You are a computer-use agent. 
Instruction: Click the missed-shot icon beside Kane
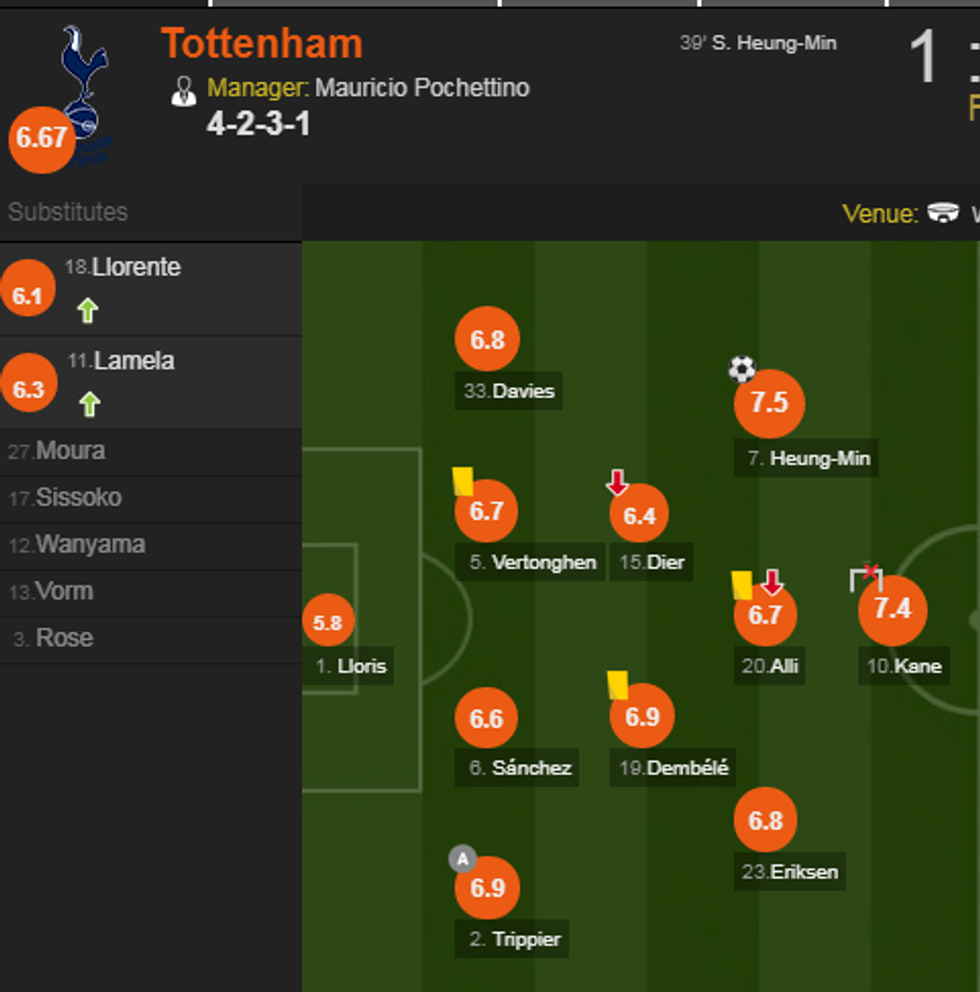(866, 578)
